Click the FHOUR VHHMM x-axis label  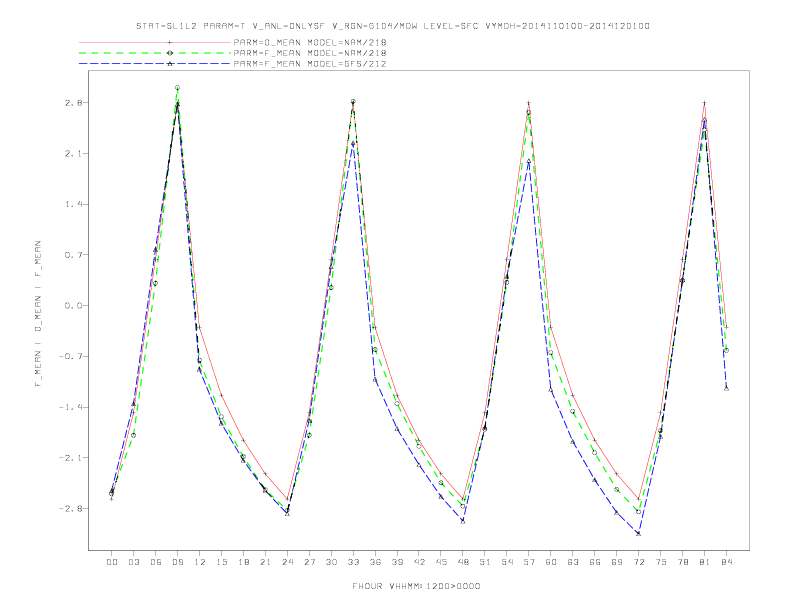(416, 586)
